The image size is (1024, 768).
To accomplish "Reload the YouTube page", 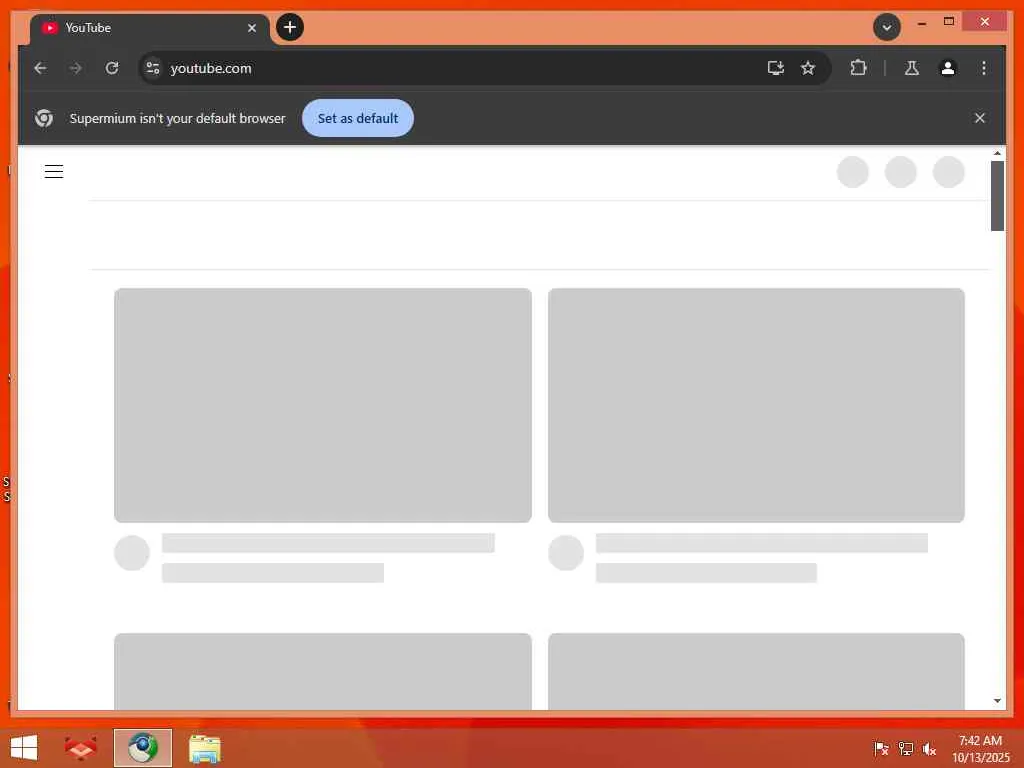I will pos(112,68).
